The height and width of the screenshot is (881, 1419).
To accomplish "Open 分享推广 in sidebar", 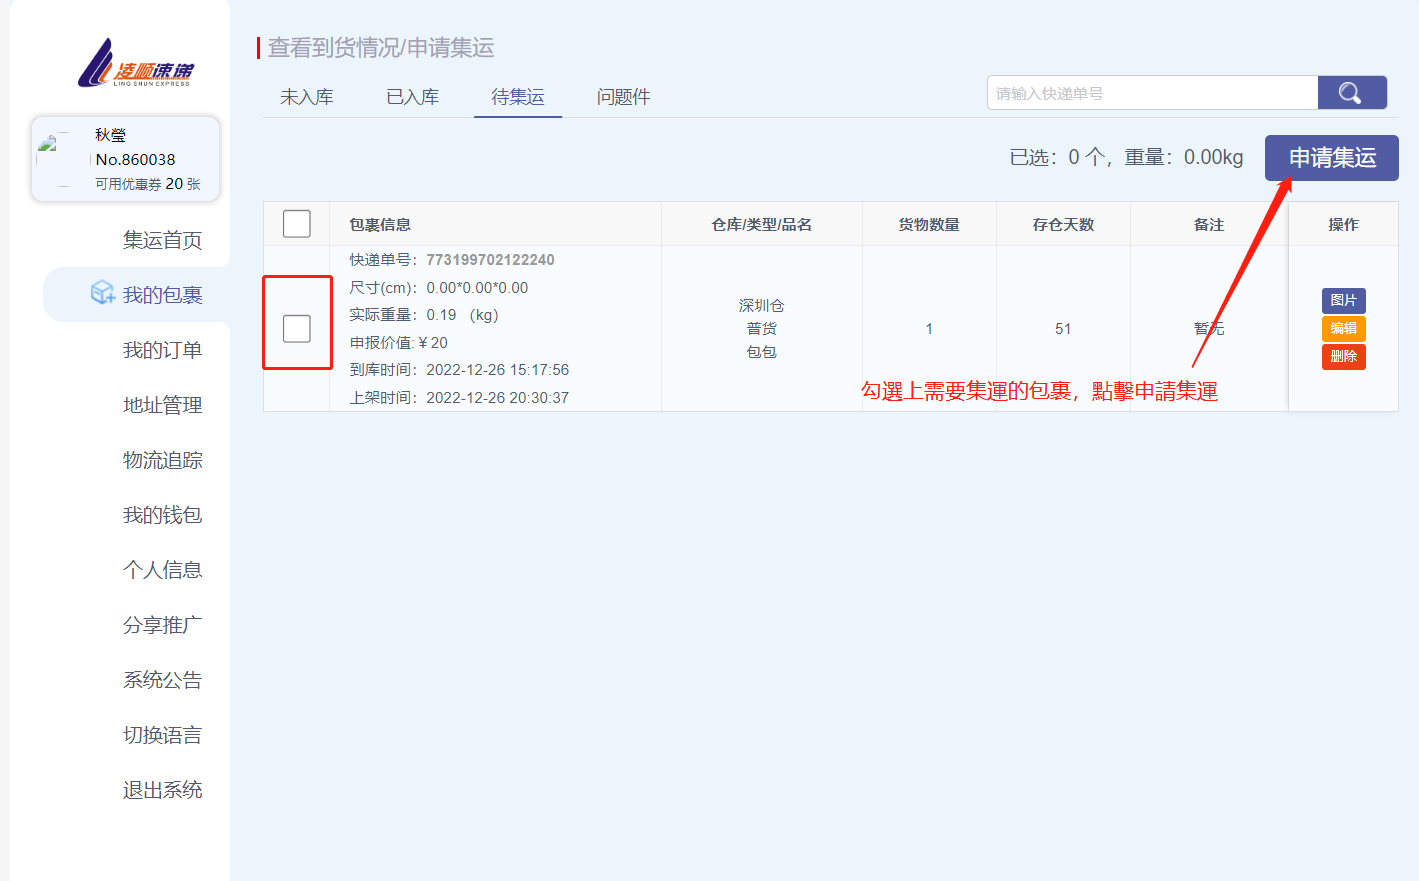I will pyautogui.click(x=163, y=625).
